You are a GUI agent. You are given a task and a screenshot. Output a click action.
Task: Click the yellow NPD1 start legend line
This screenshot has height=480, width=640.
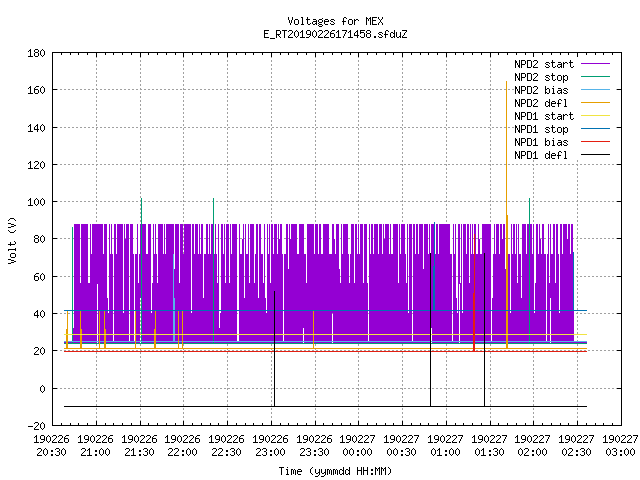(x=595, y=116)
